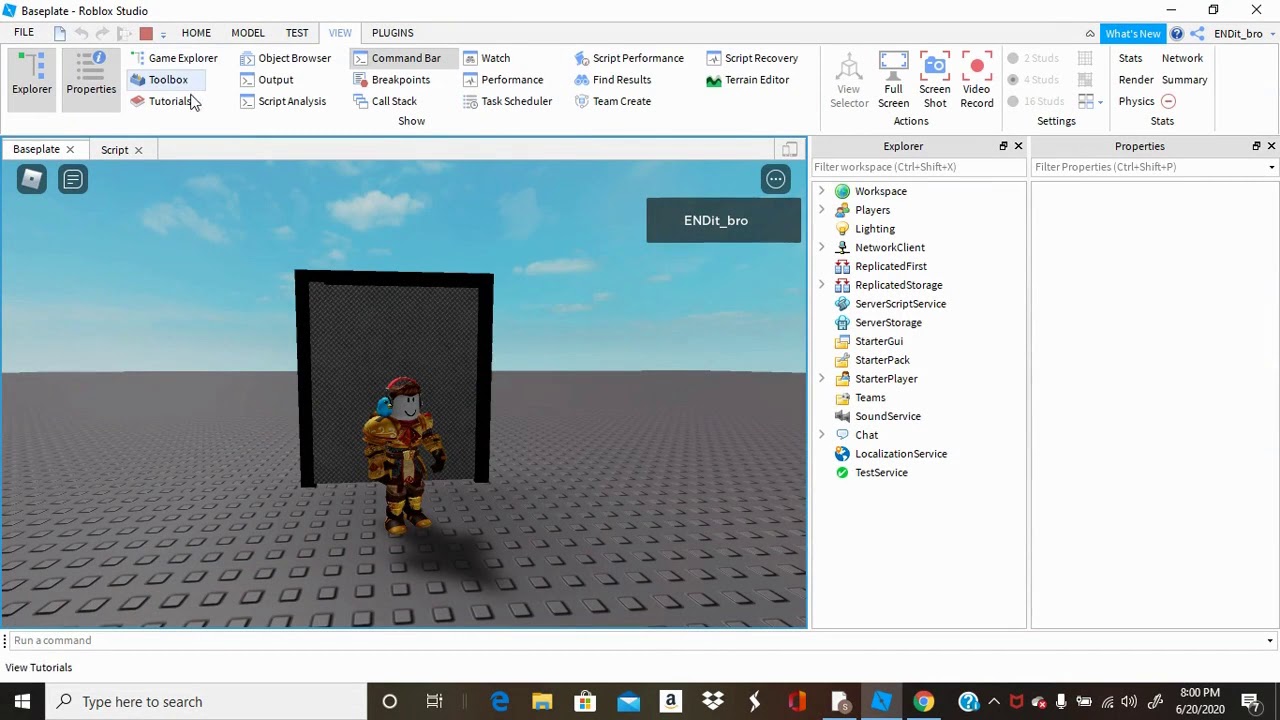Screen dimensions: 1280x720
Task: Expand the Players tree node
Action: (x=822, y=210)
